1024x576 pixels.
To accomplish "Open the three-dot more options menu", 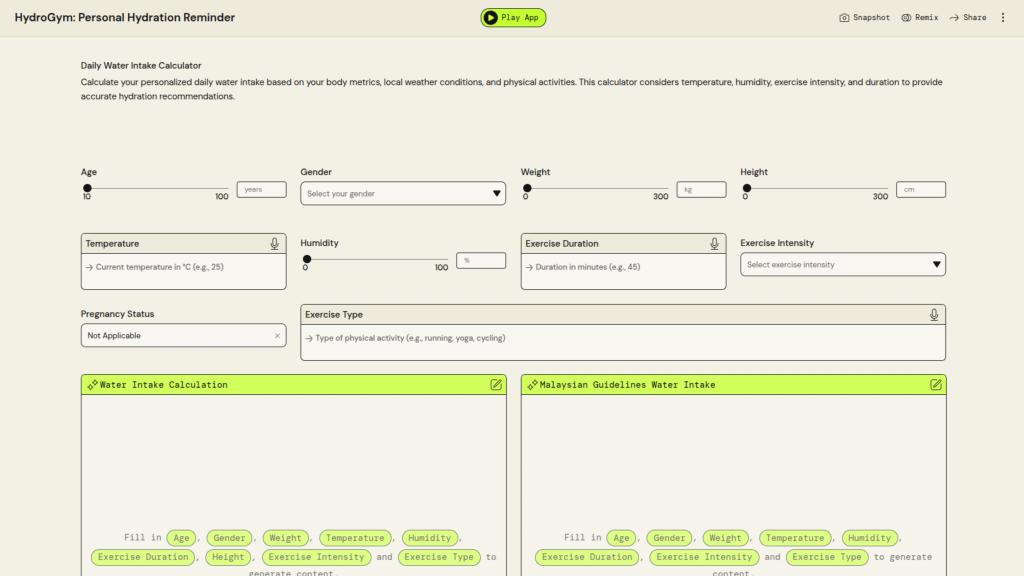I will click(1003, 17).
